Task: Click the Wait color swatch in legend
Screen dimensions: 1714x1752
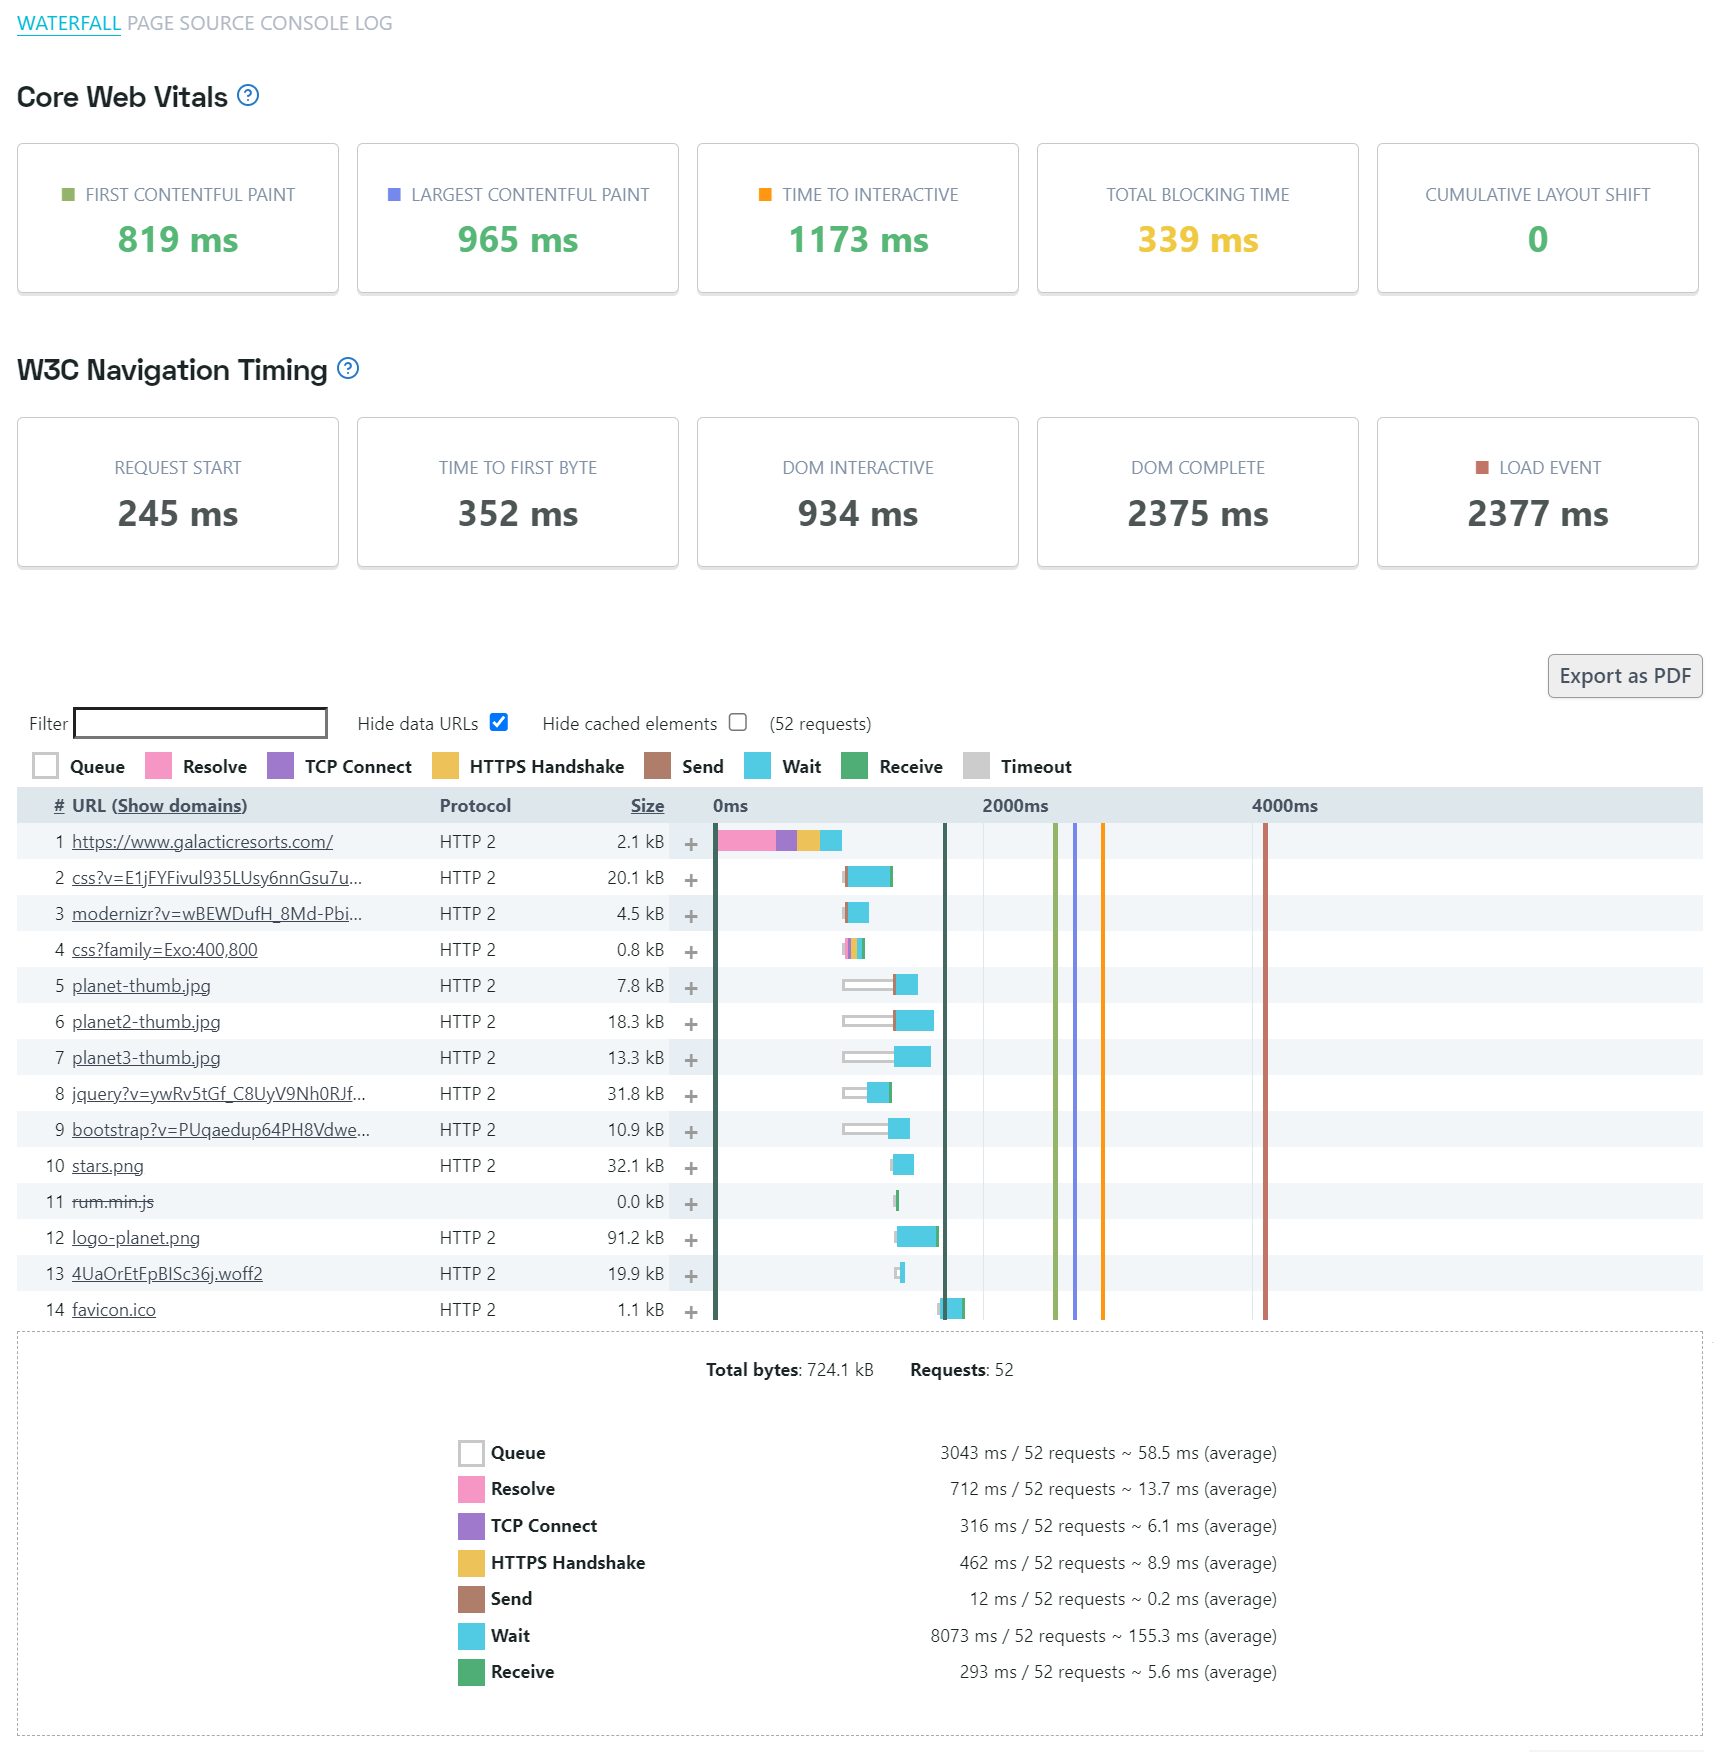Action: (x=757, y=766)
